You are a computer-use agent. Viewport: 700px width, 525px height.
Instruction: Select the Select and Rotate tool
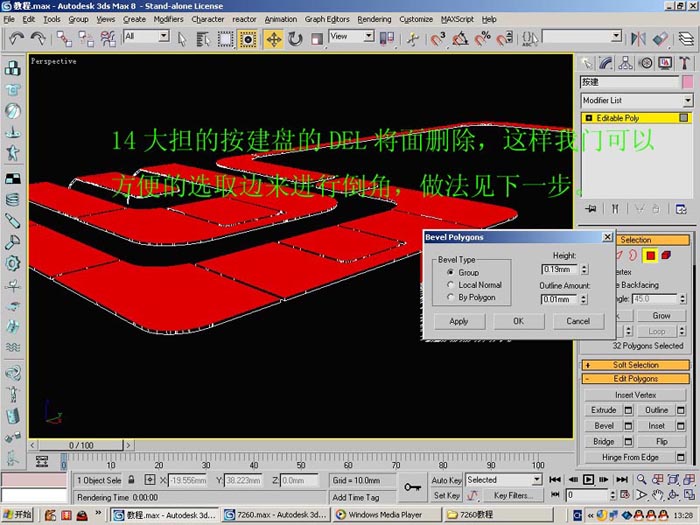pos(295,39)
